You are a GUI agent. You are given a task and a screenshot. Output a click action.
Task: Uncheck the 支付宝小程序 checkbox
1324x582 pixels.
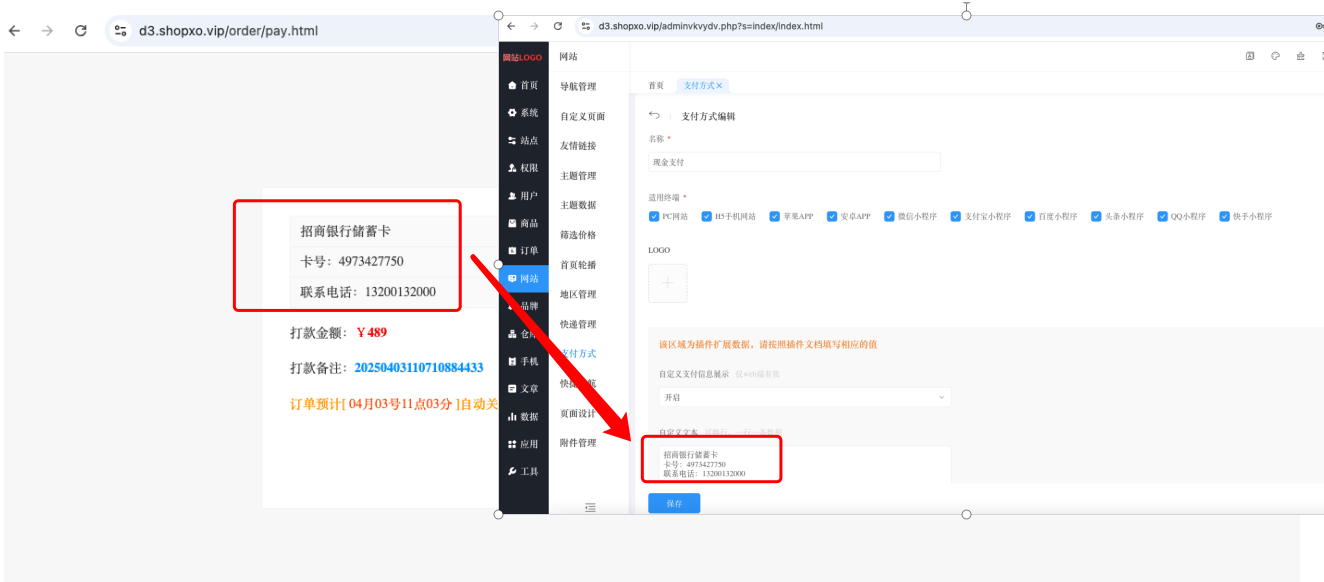tap(956, 216)
